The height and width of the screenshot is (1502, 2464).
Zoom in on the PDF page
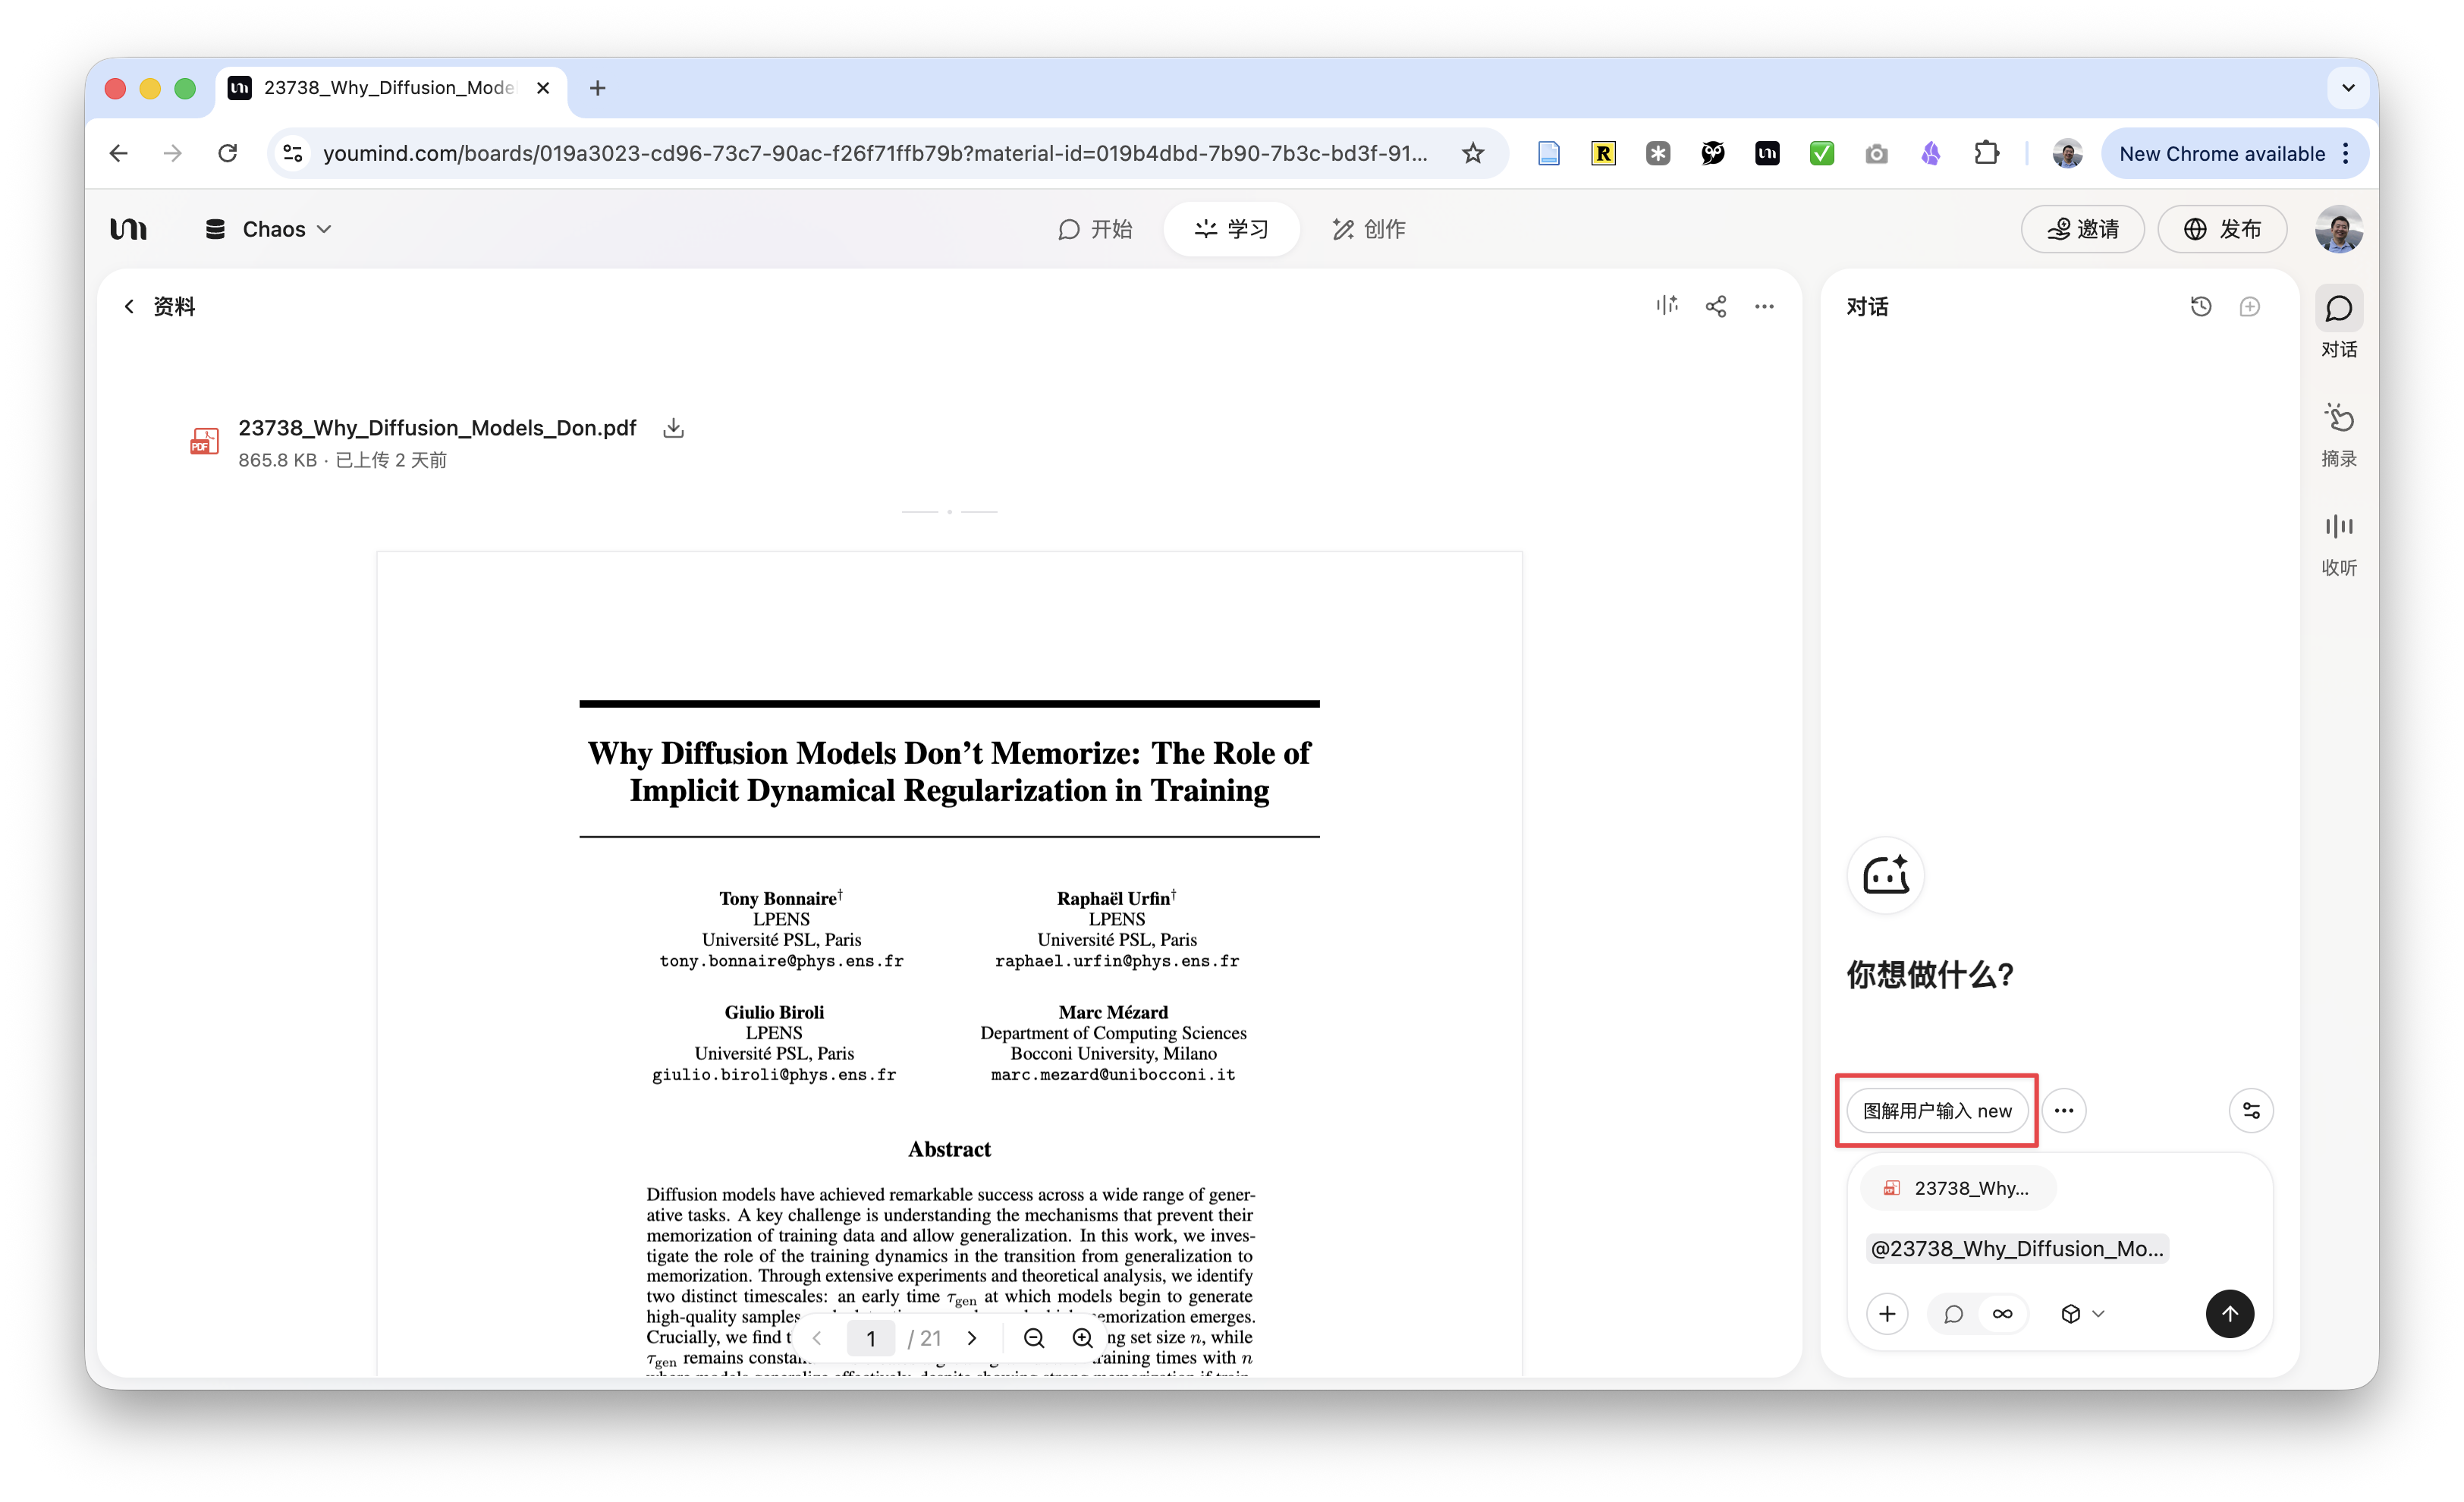click(1082, 1338)
